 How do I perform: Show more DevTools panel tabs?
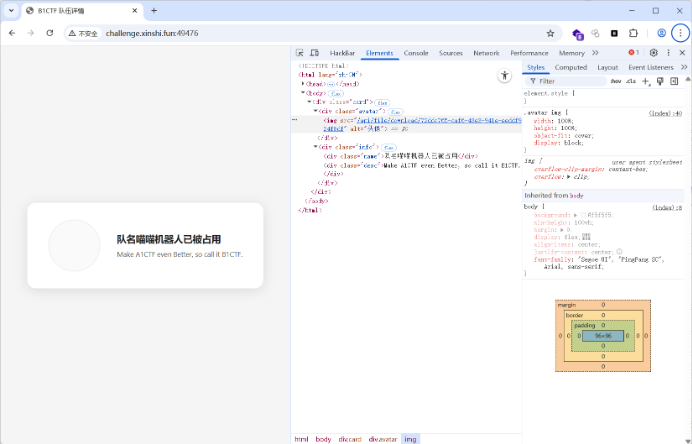595,53
